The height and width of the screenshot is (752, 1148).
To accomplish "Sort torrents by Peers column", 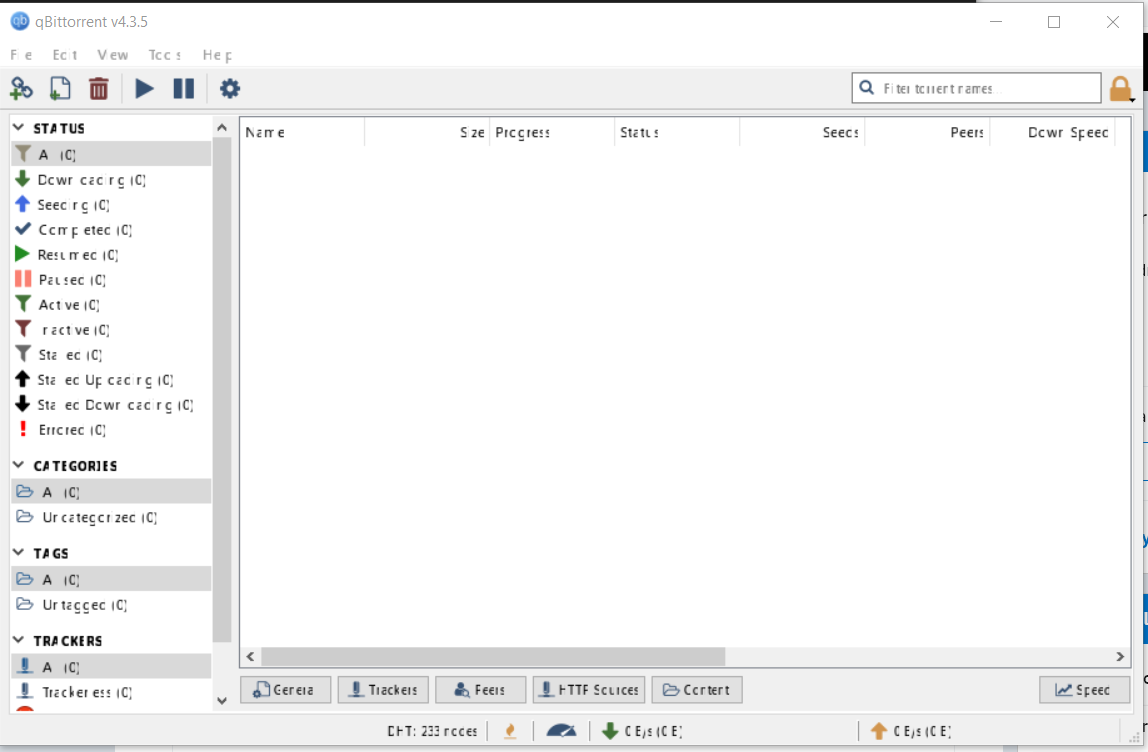I will click(928, 132).
